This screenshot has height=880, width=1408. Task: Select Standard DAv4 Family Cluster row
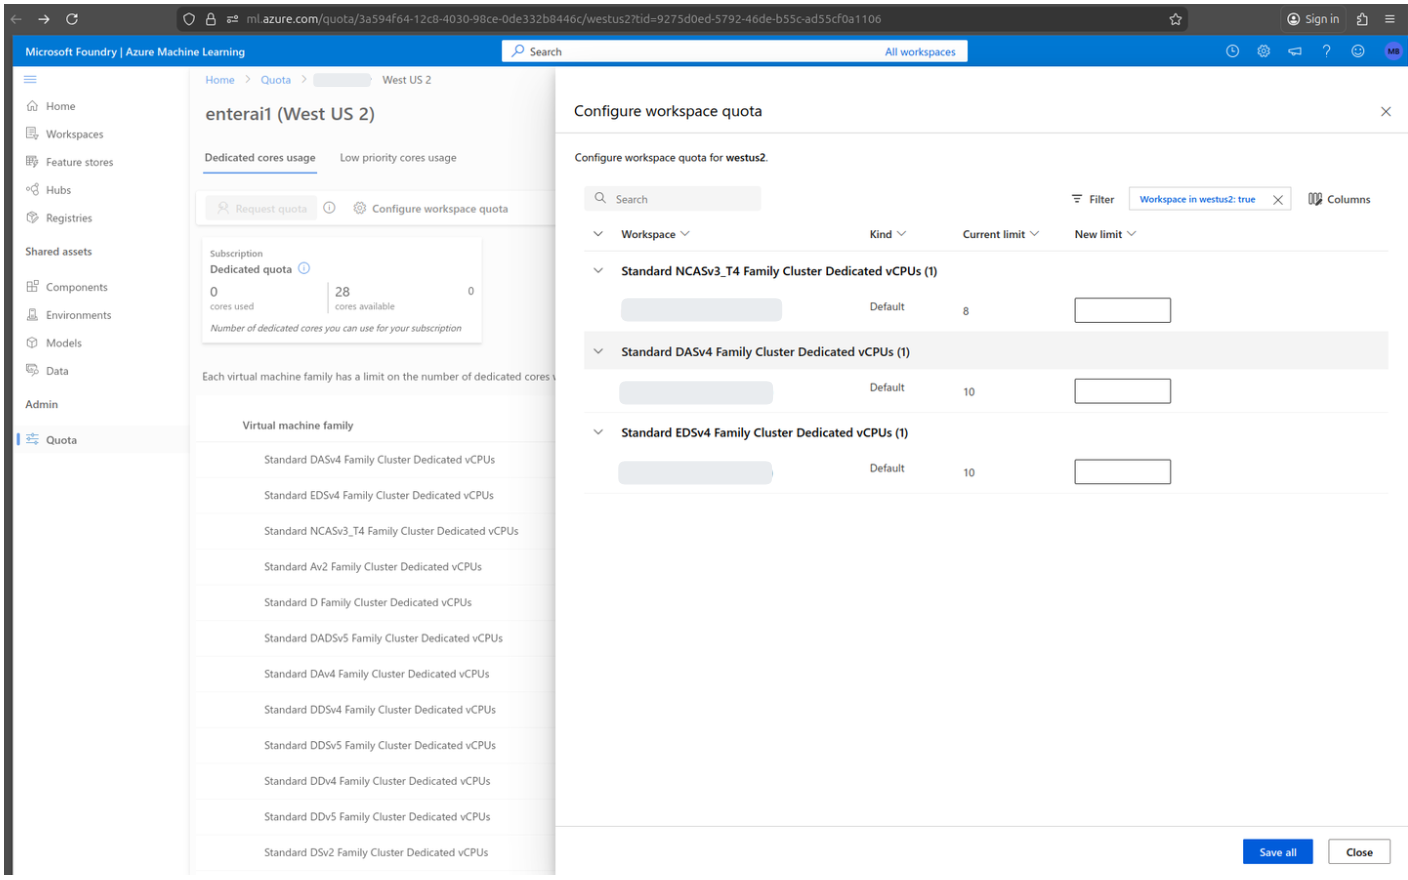373,674
